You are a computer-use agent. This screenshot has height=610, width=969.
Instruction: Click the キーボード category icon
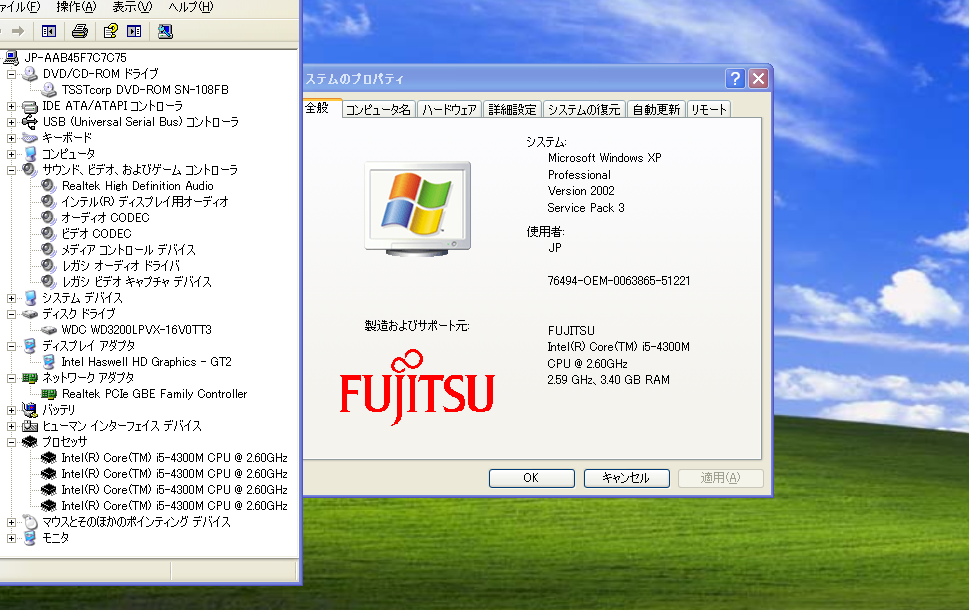pyautogui.click(x=30, y=137)
